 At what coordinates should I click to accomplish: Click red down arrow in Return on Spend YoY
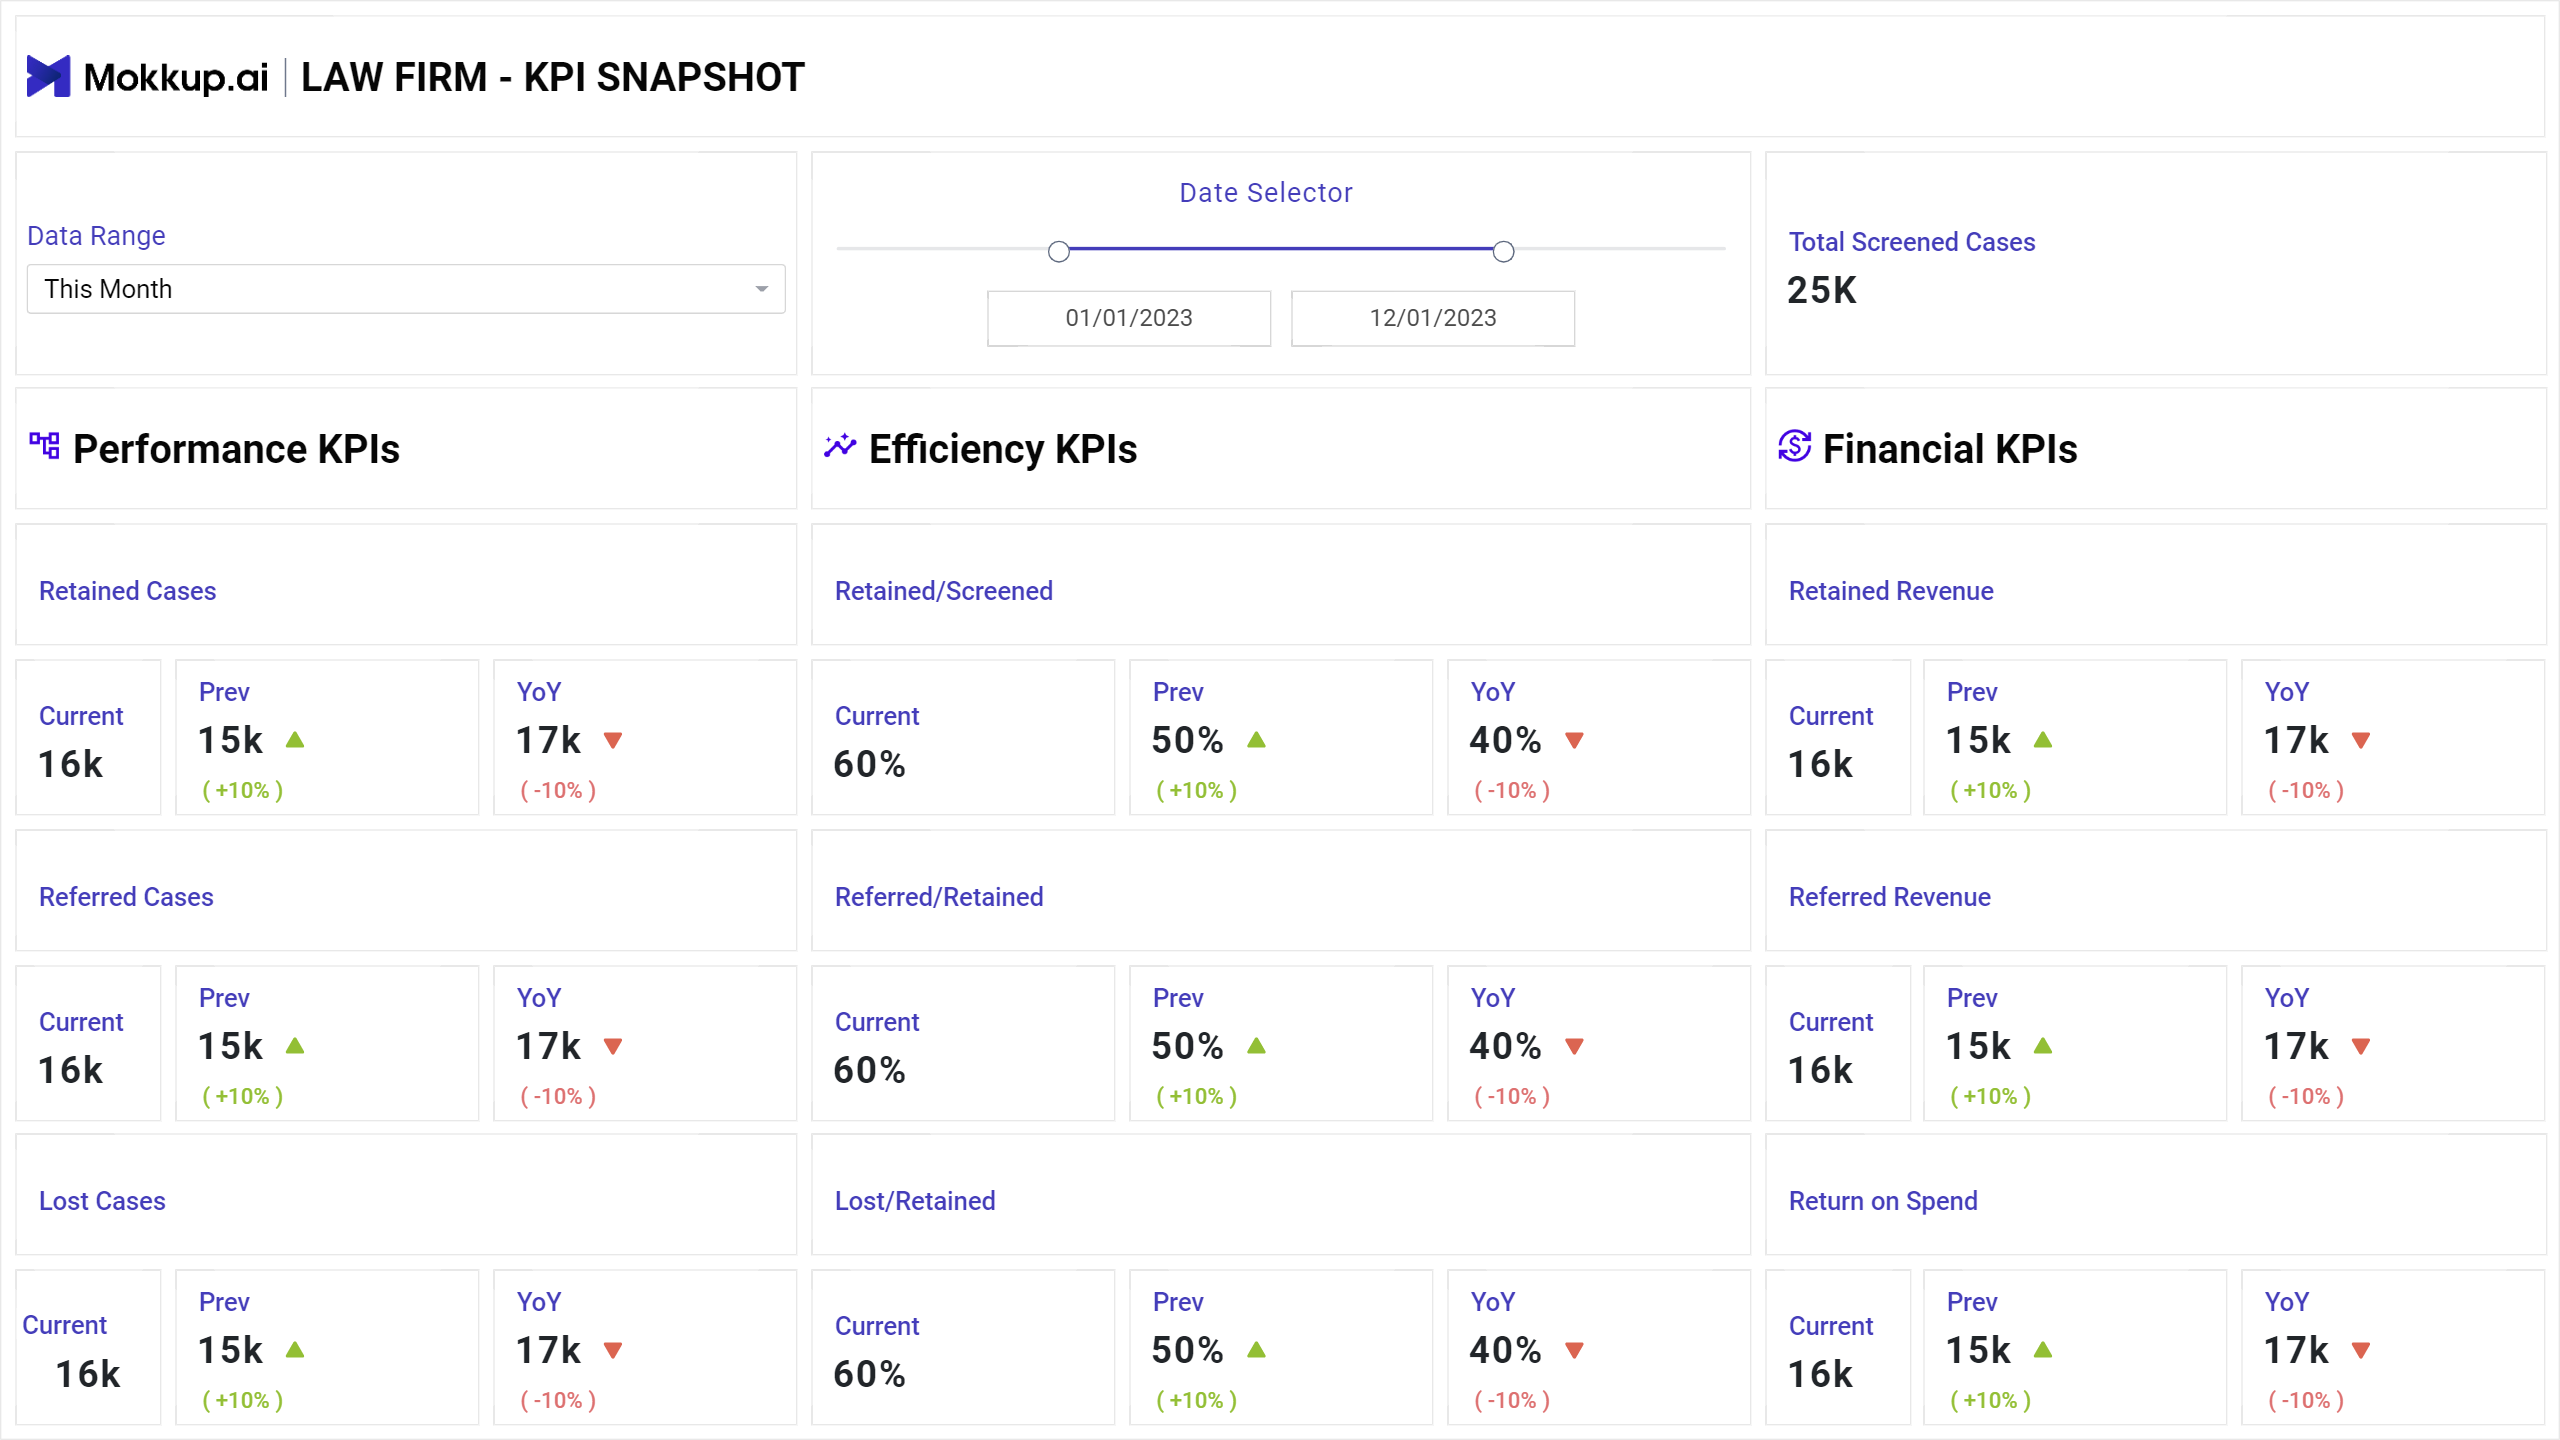2361,1350
